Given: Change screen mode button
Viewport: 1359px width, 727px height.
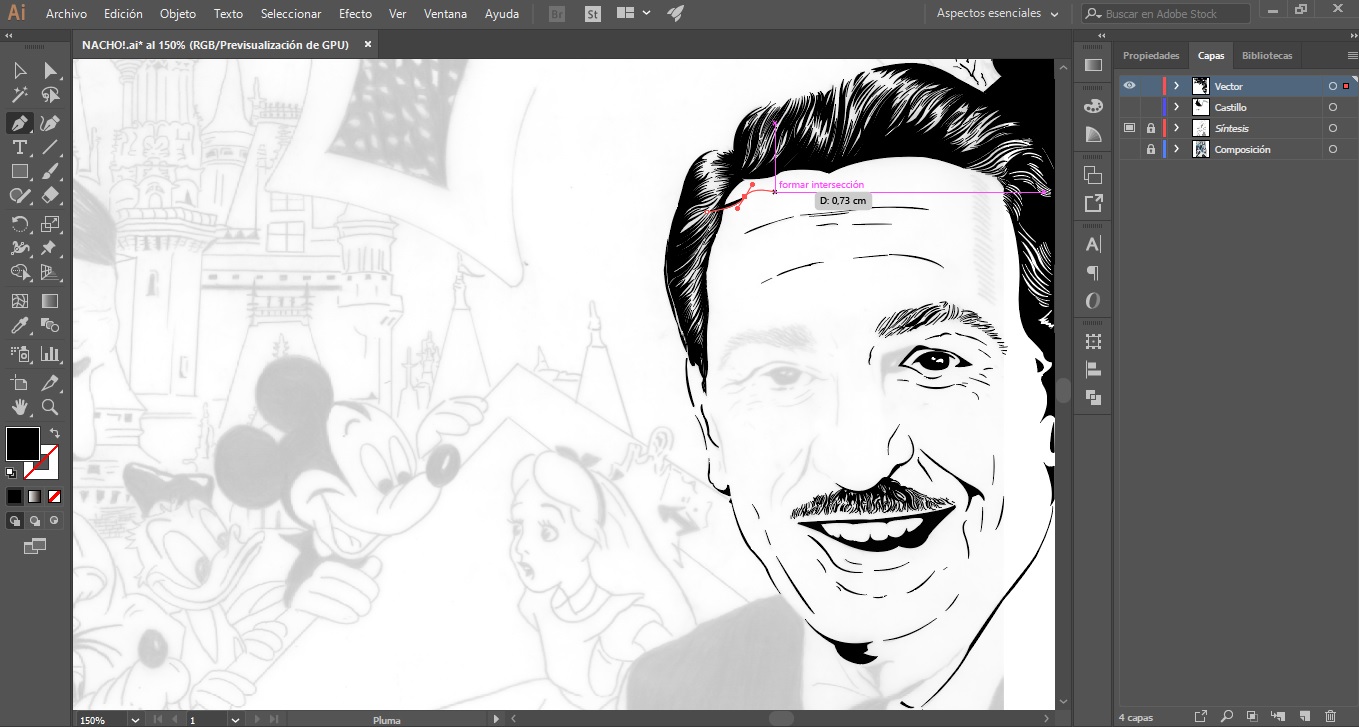Looking at the screenshot, I should point(35,546).
